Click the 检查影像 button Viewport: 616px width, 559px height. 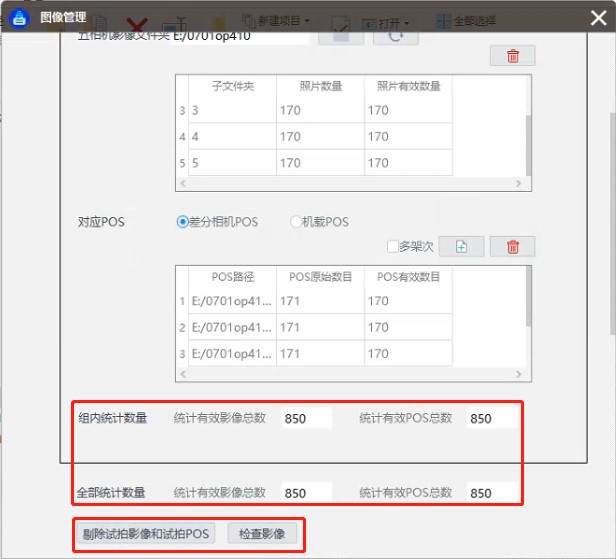coord(262,533)
